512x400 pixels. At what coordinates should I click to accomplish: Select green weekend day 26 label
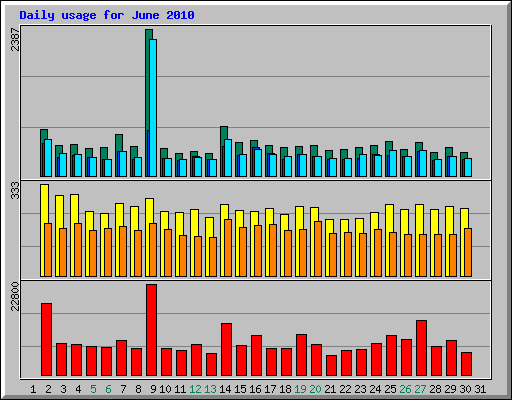point(405,389)
